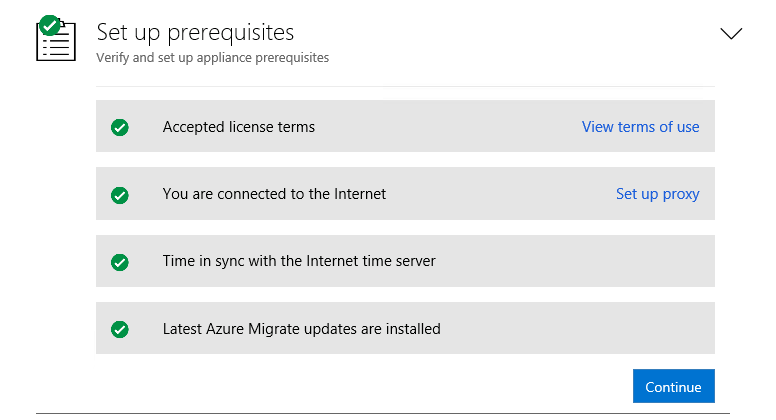Click the Latest Azure Migrate updates text label

click(x=301, y=328)
